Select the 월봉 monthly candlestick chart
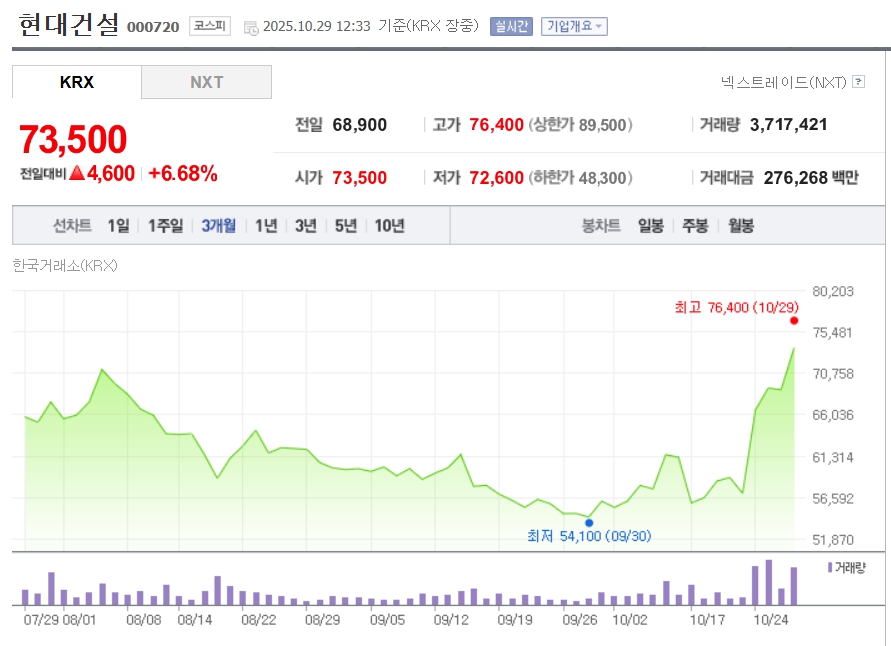Screen dimensions: 891x646 741,225
